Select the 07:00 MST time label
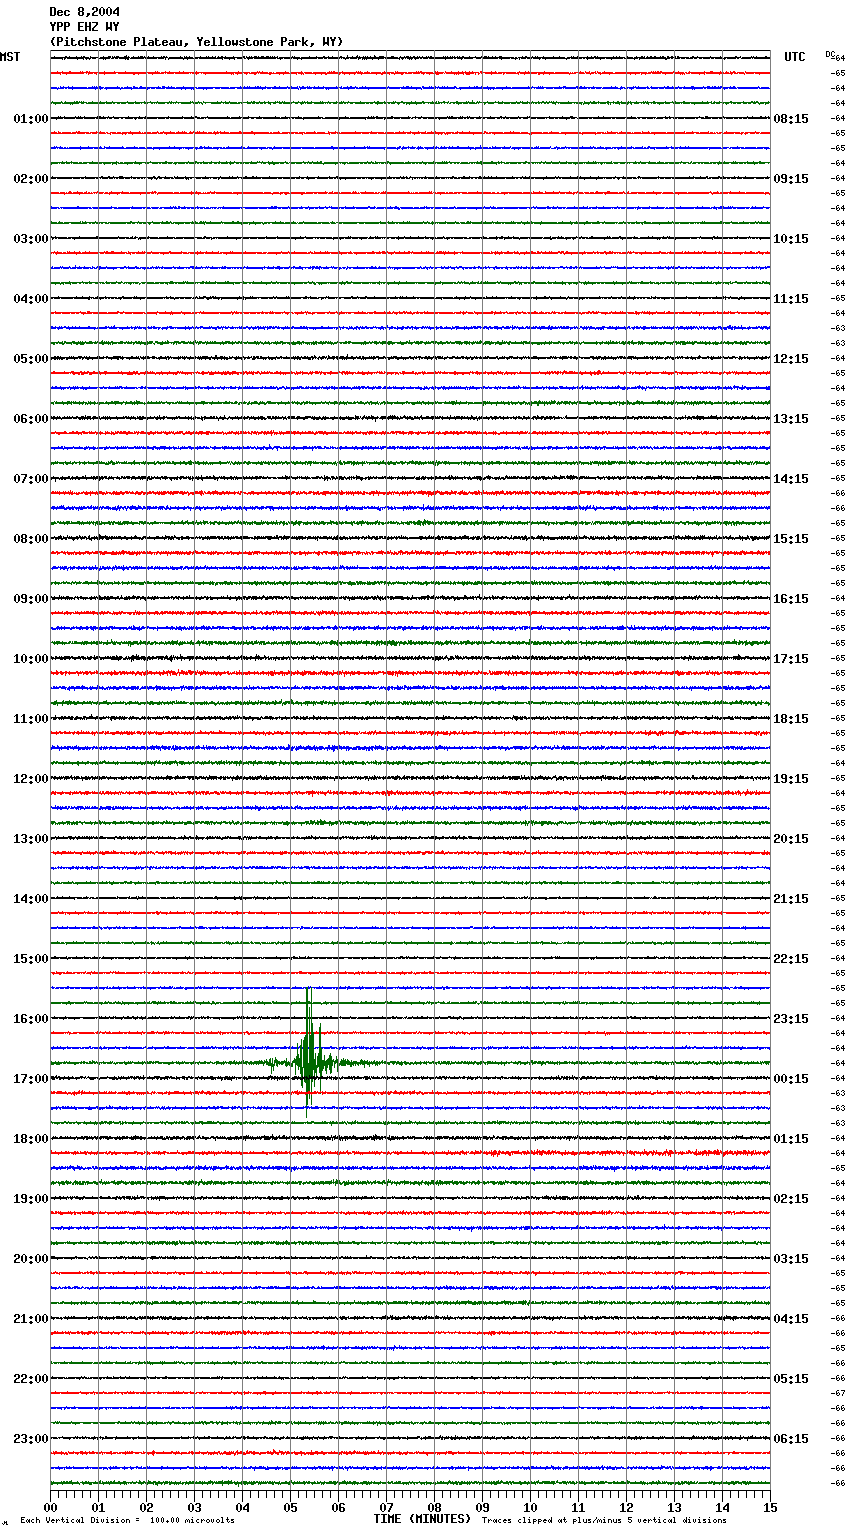This screenshot has width=850, height=1534. (x=30, y=479)
